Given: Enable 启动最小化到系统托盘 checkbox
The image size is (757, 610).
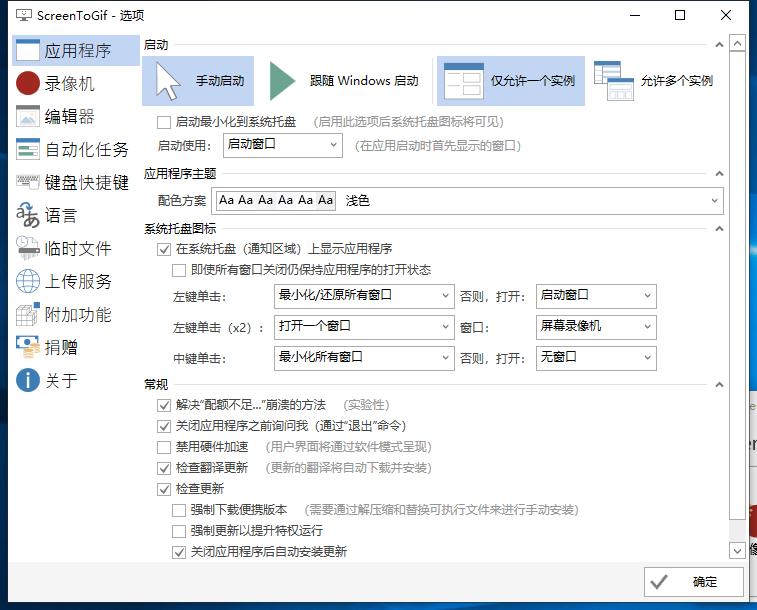Looking at the screenshot, I should (164, 122).
